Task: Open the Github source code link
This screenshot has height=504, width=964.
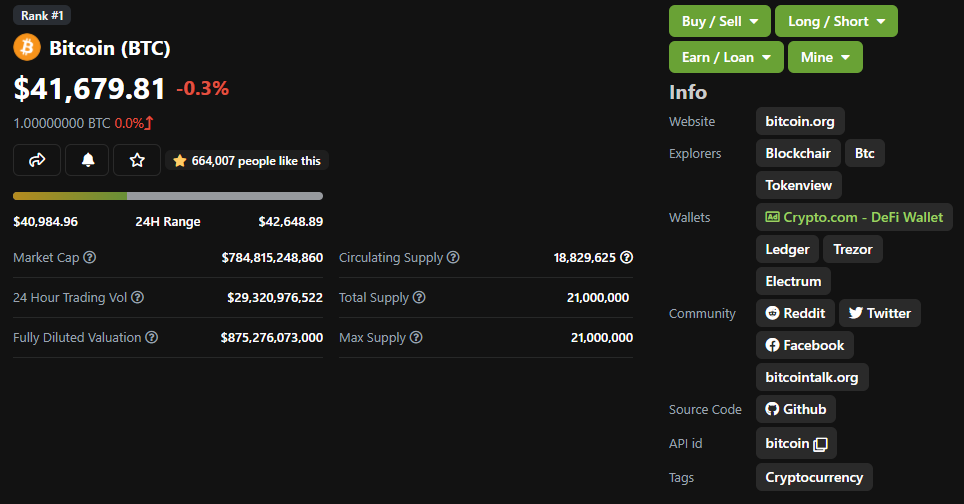Action: tap(796, 409)
